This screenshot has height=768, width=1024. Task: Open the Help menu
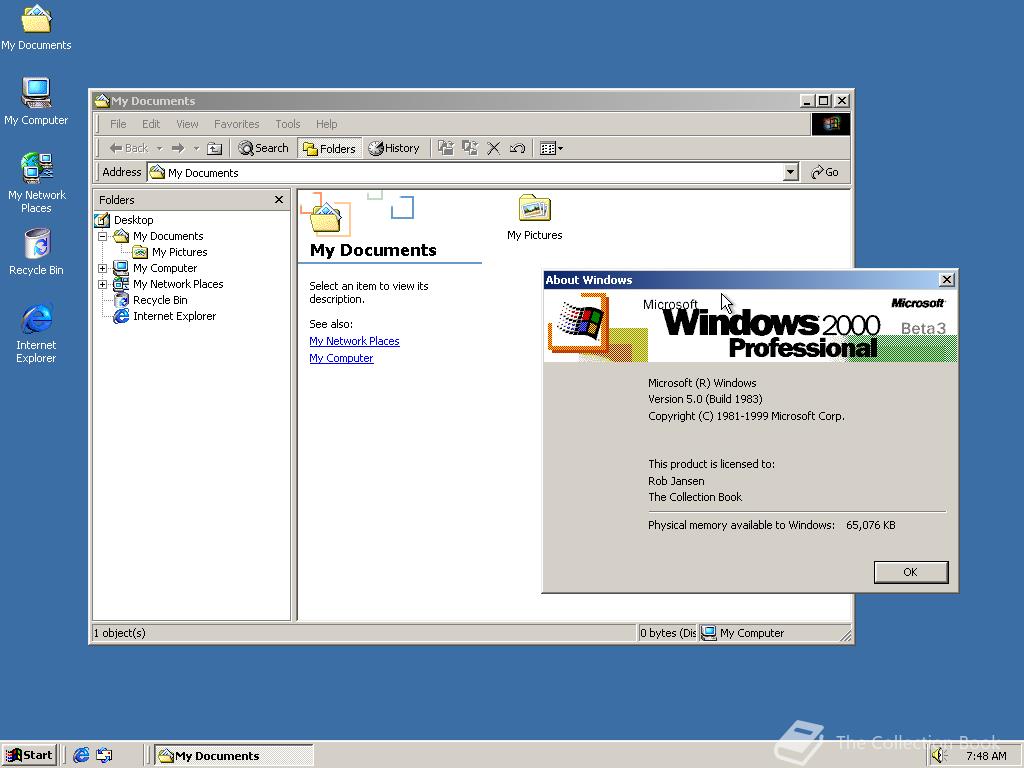click(327, 124)
